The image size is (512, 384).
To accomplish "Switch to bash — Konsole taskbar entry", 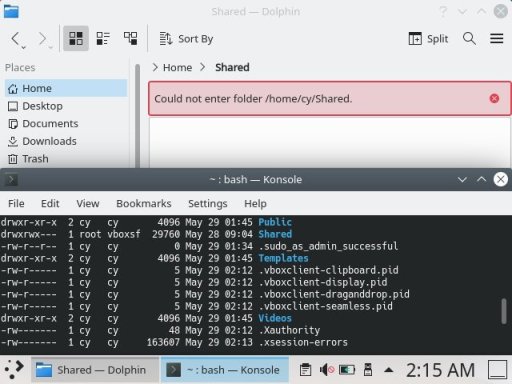I will pos(225,370).
